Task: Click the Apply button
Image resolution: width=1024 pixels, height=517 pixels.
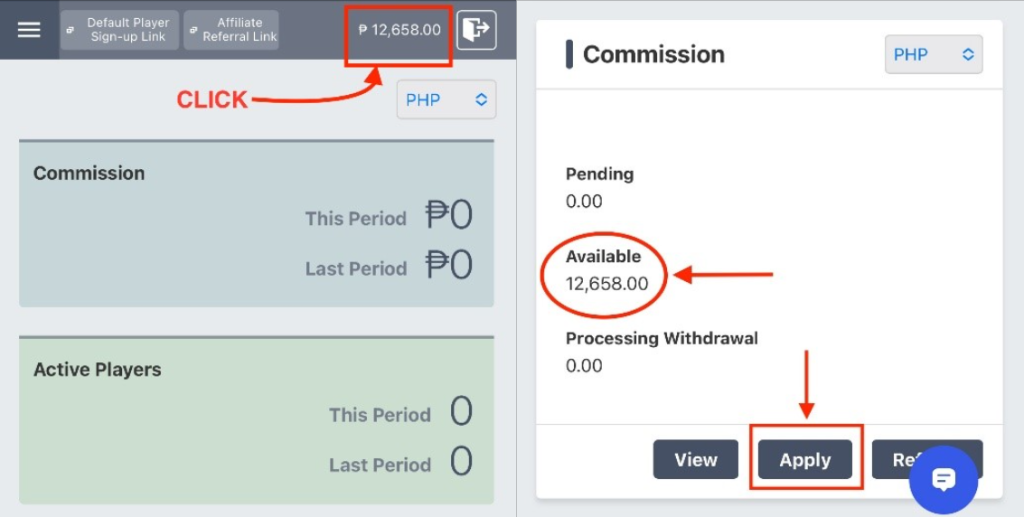Action: coord(805,460)
